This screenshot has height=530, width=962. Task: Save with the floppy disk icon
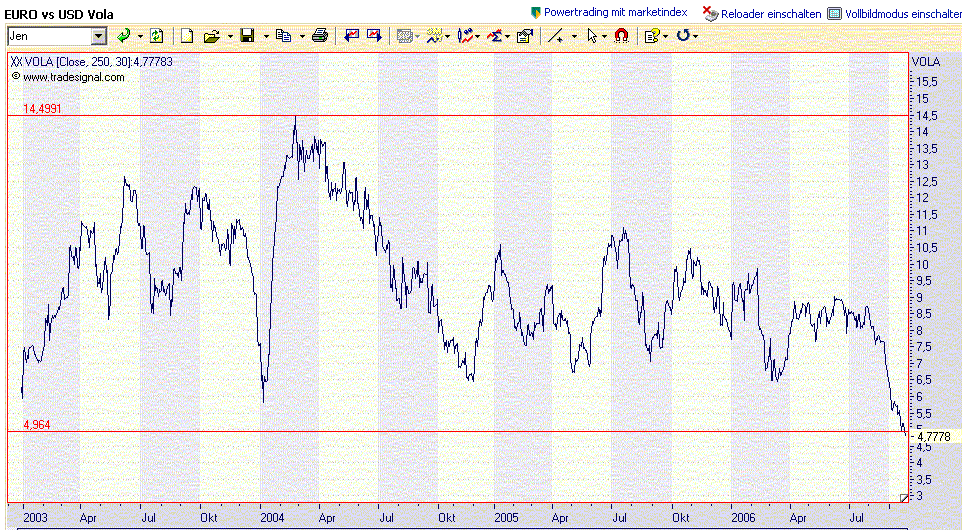(247, 36)
